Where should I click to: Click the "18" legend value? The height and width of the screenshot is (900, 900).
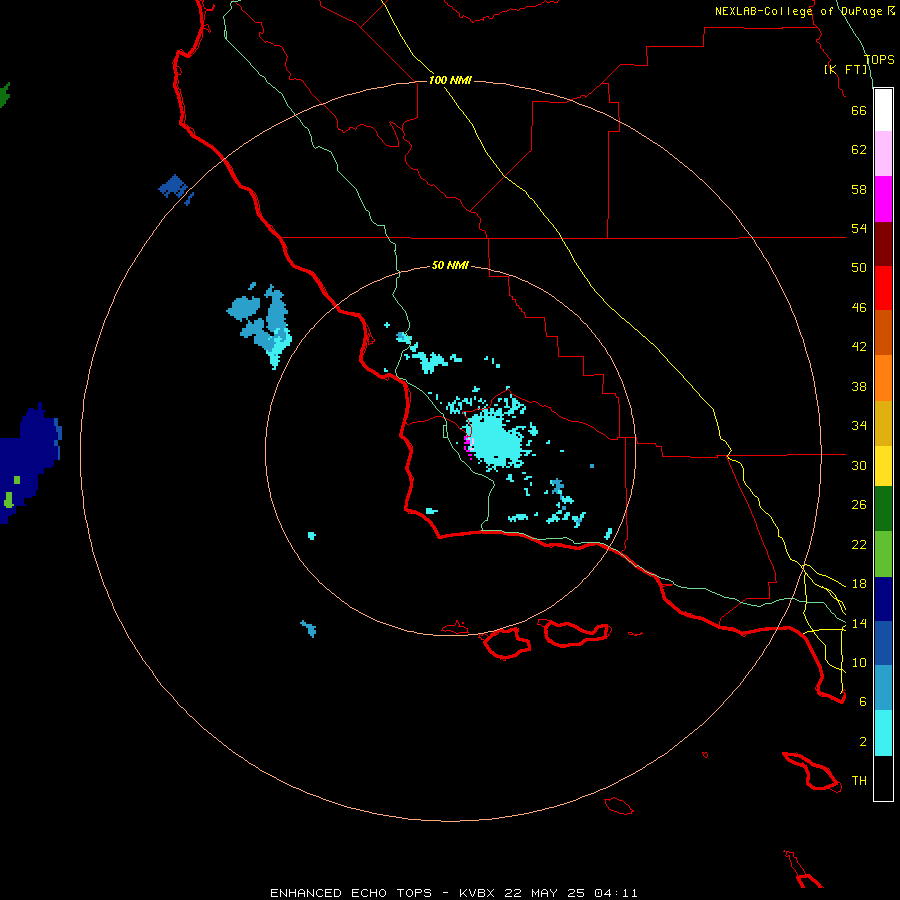click(859, 584)
